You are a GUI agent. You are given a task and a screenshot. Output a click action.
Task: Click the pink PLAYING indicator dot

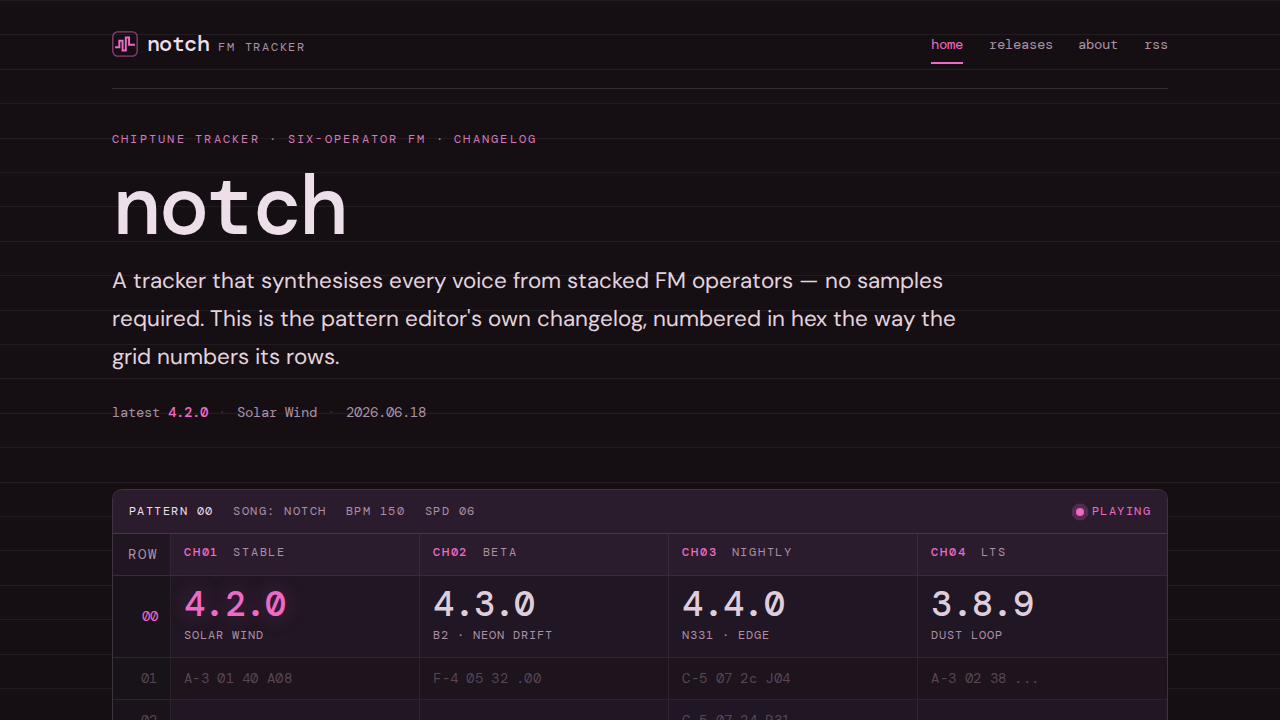(1080, 512)
